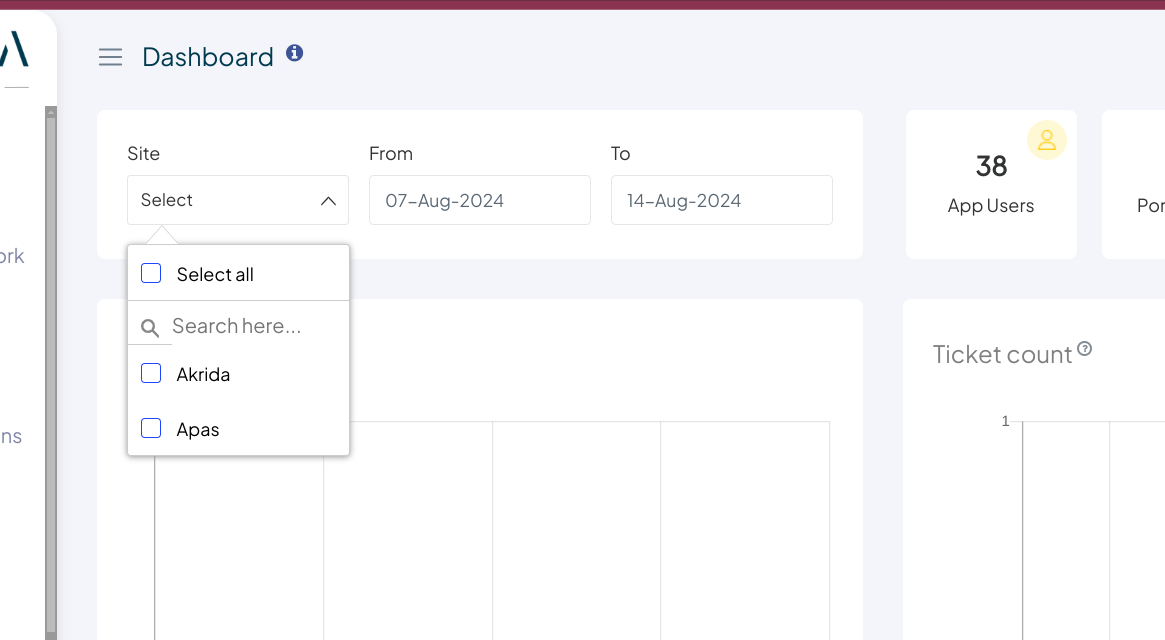Click the hamburger menu icon
Viewport: 1165px width, 640px height.
point(110,57)
